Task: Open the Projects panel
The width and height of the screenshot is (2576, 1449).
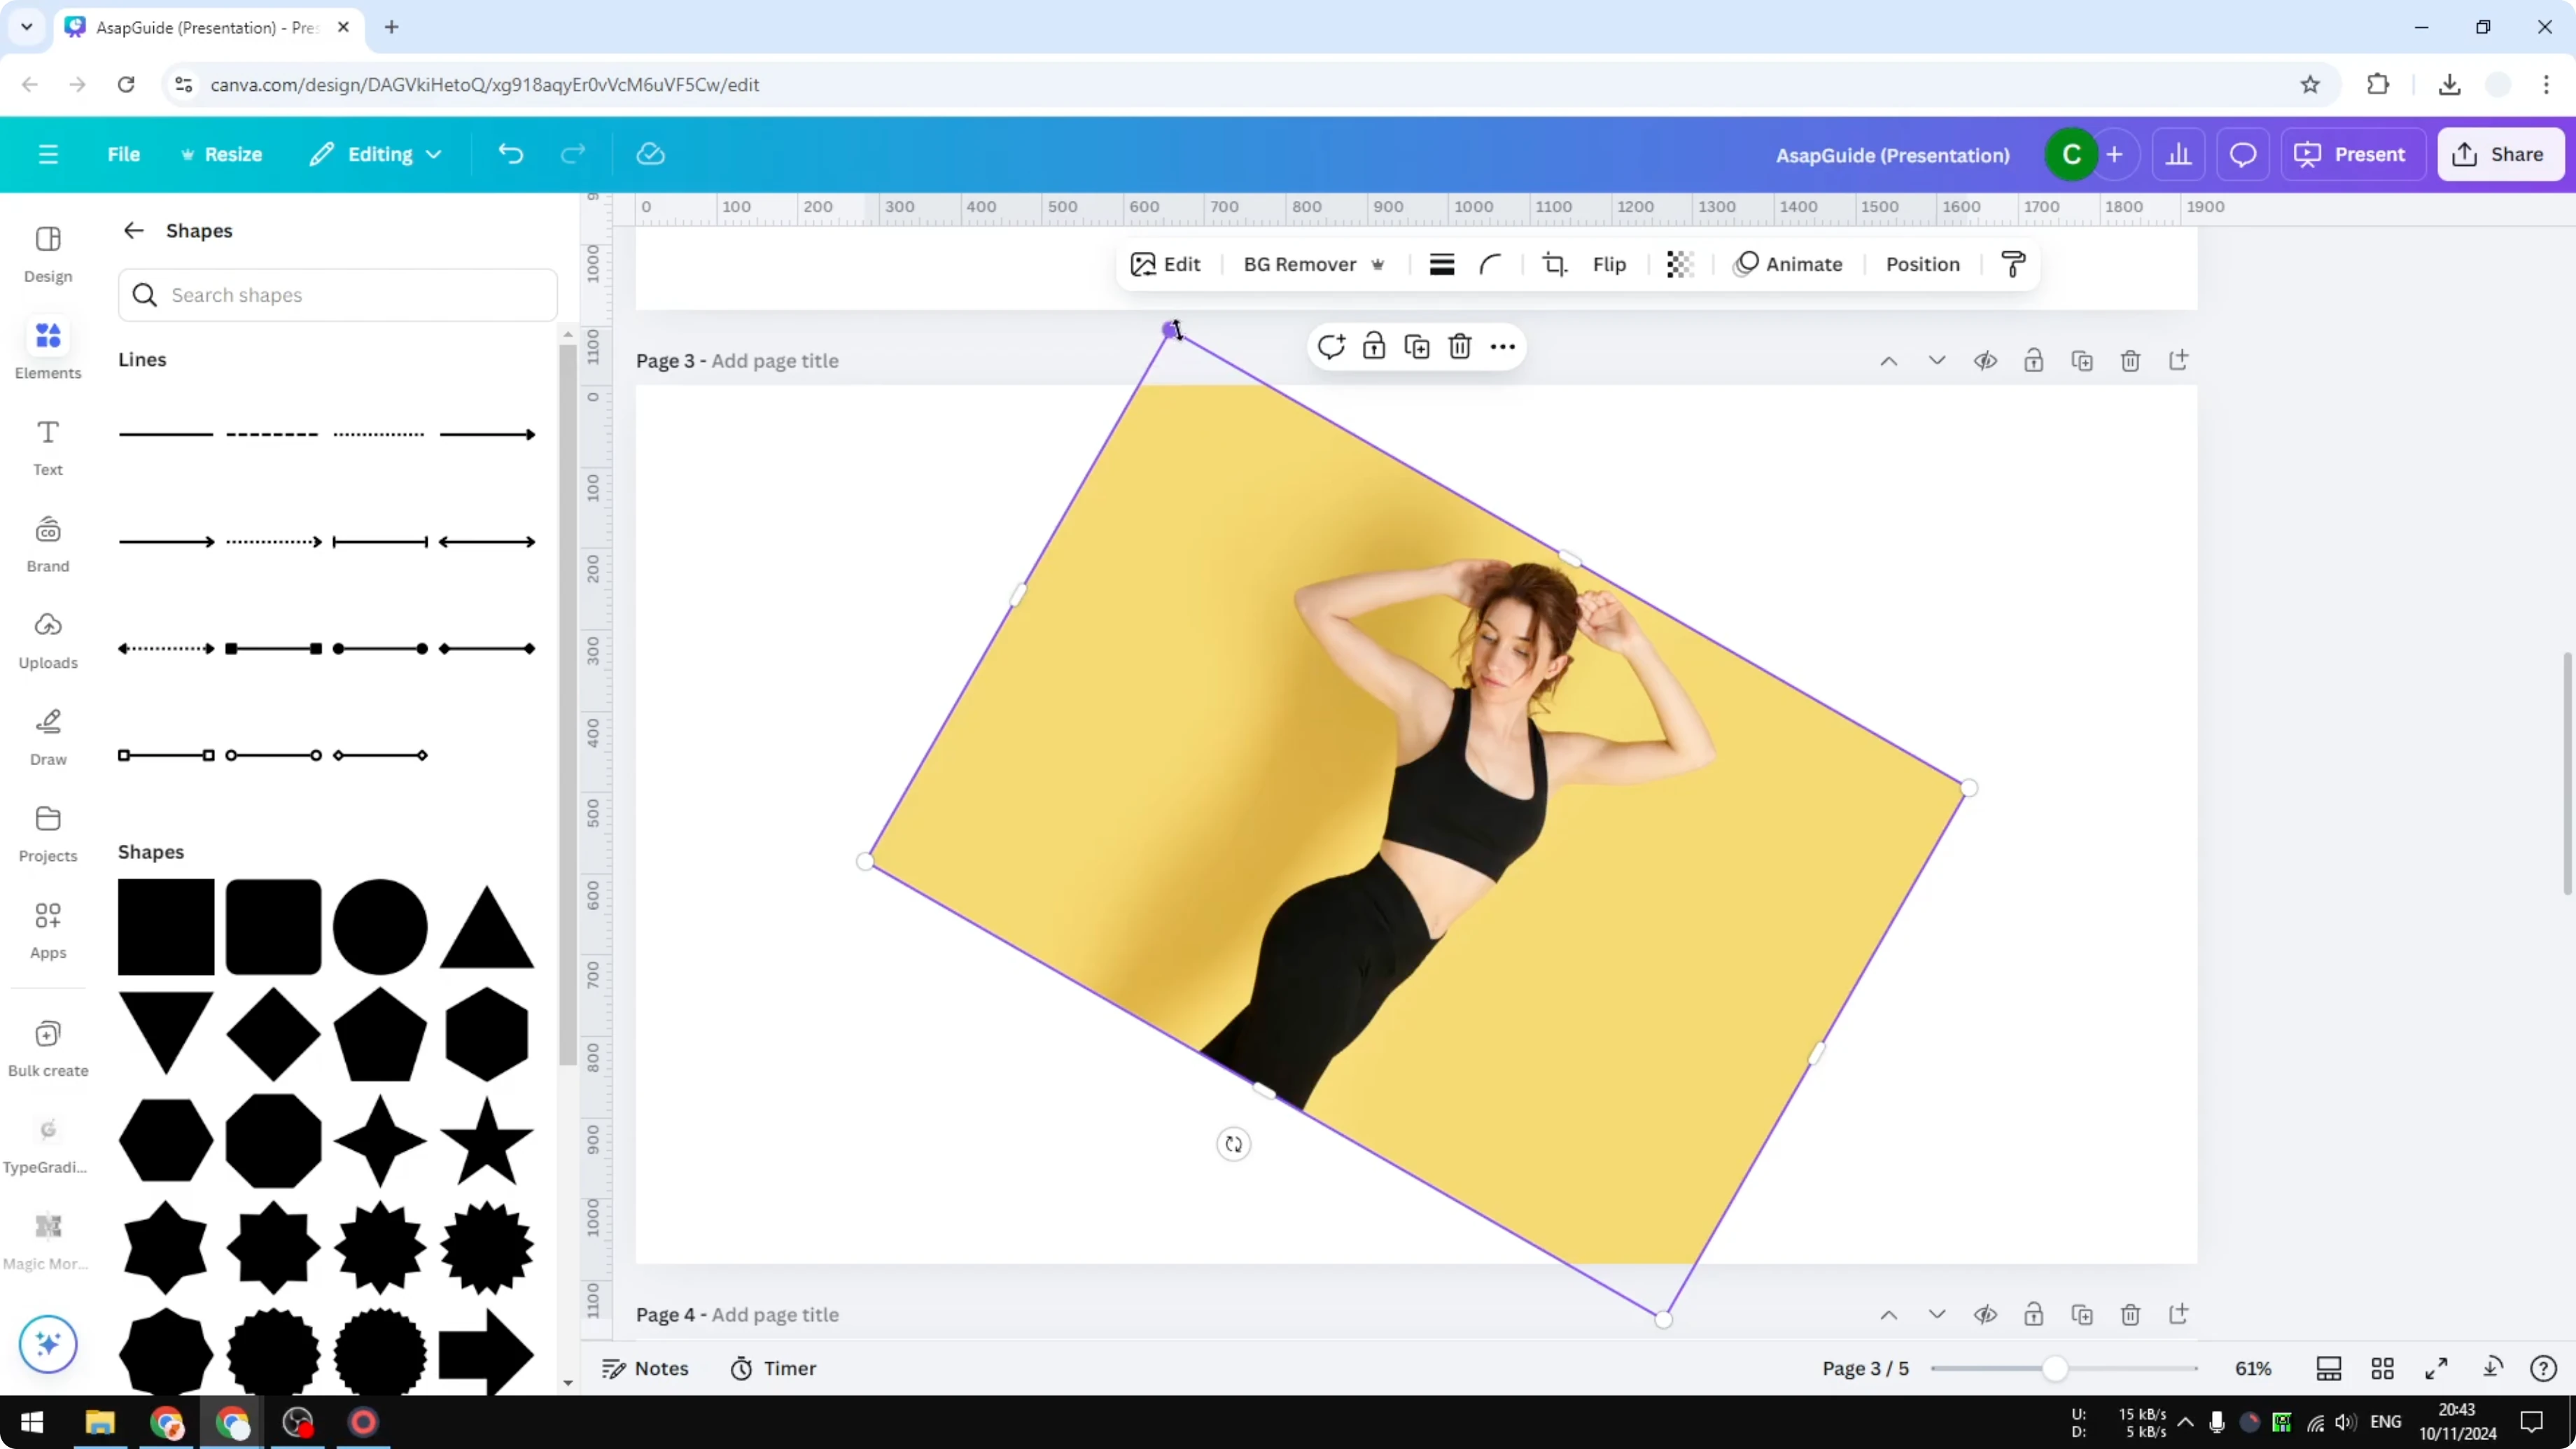Action: pyautogui.click(x=47, y=833)
